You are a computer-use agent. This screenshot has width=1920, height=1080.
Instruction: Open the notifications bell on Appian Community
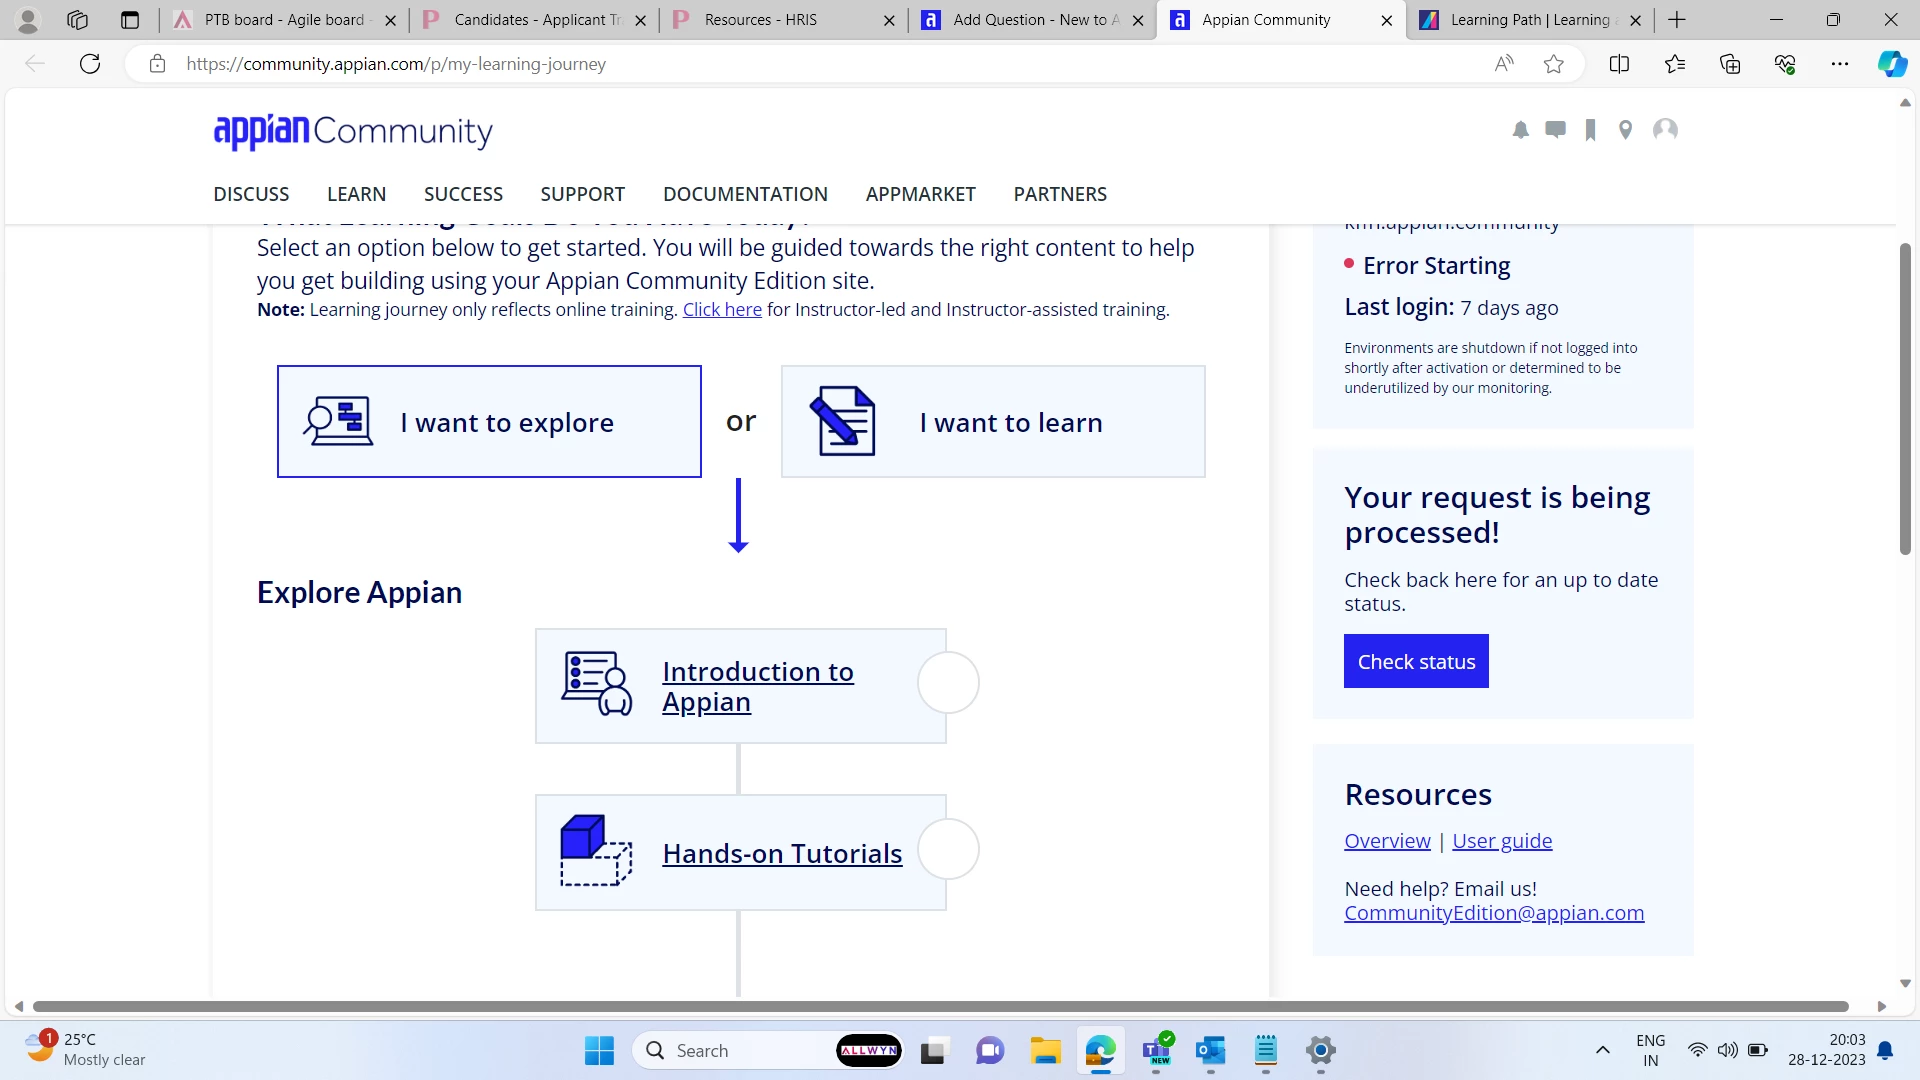point(1521,130)
